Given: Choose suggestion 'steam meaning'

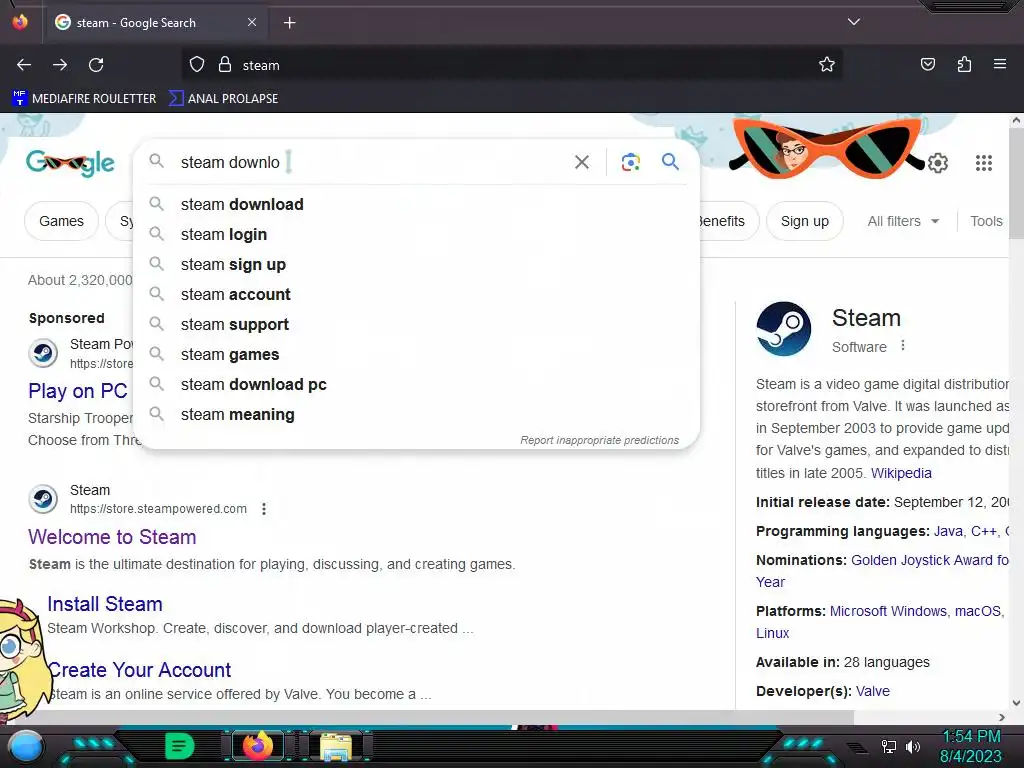Looking at the screenshot, I should click(x=416, y=415).
